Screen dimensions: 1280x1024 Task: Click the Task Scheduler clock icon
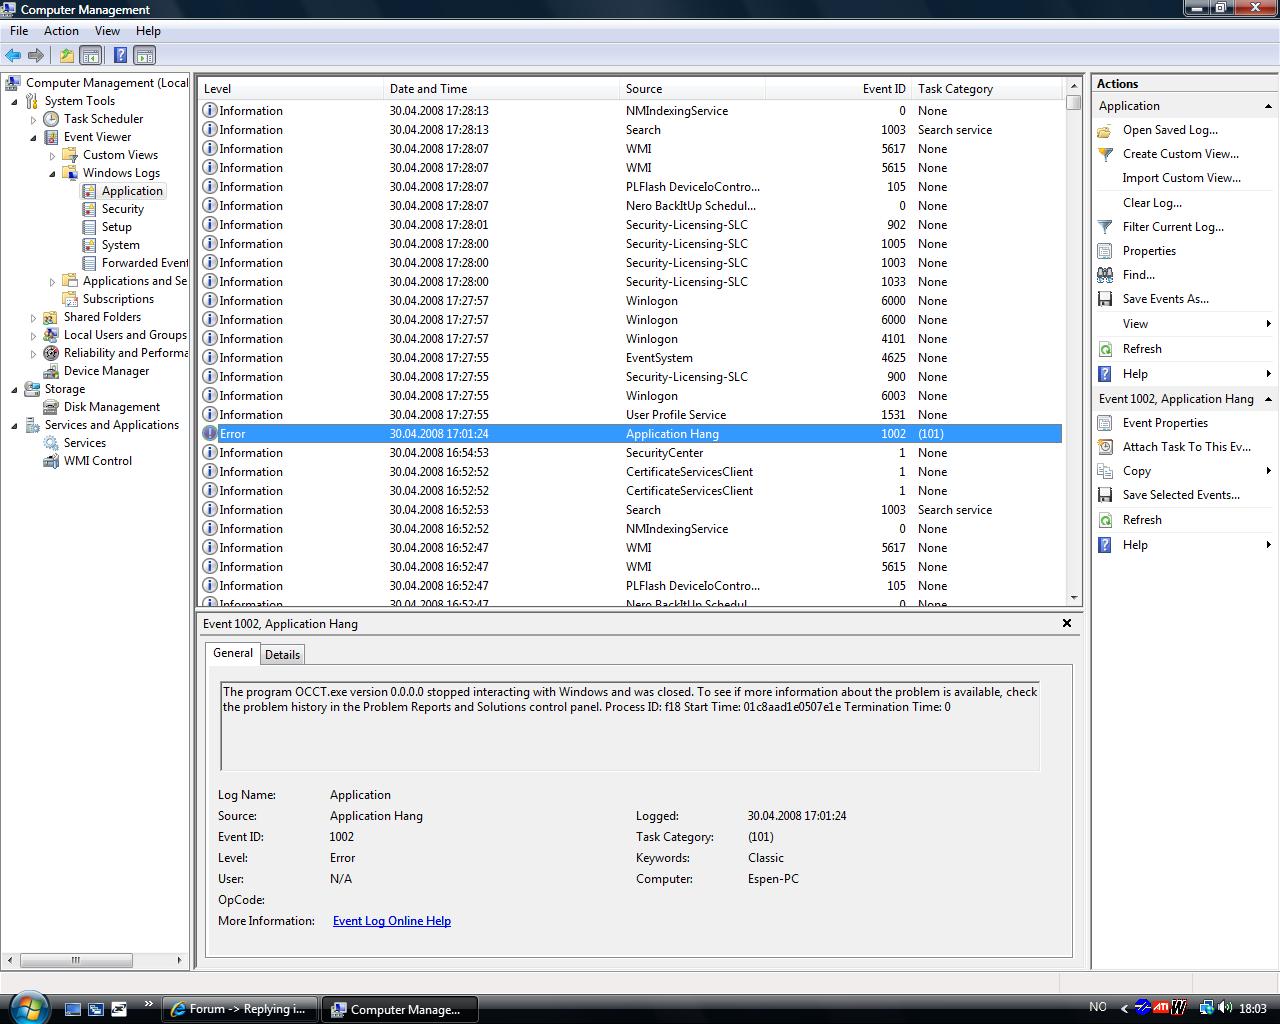(x=51, y=119)
